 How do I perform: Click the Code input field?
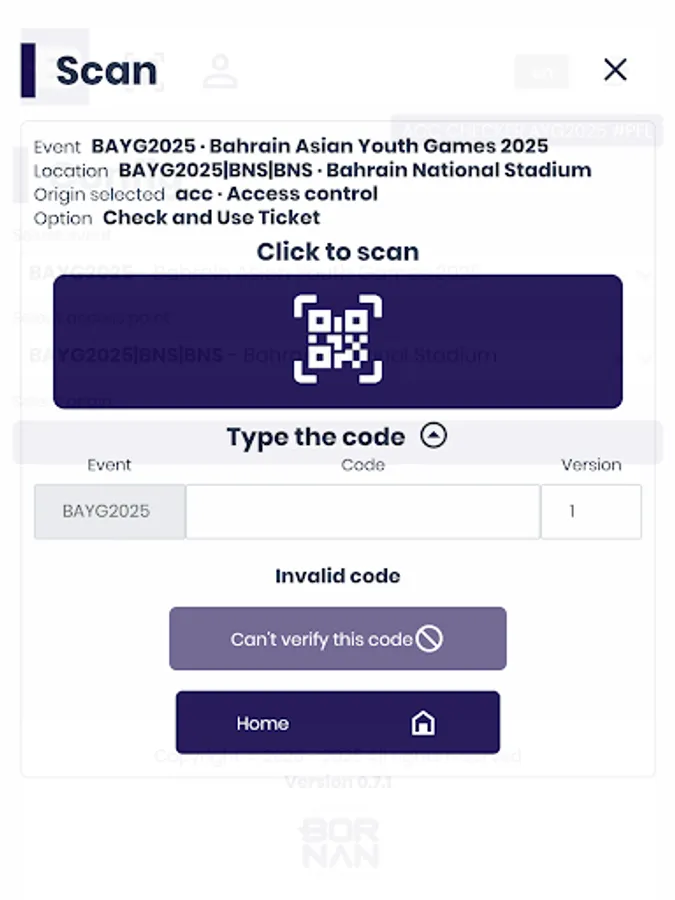(x=362, y=511)
